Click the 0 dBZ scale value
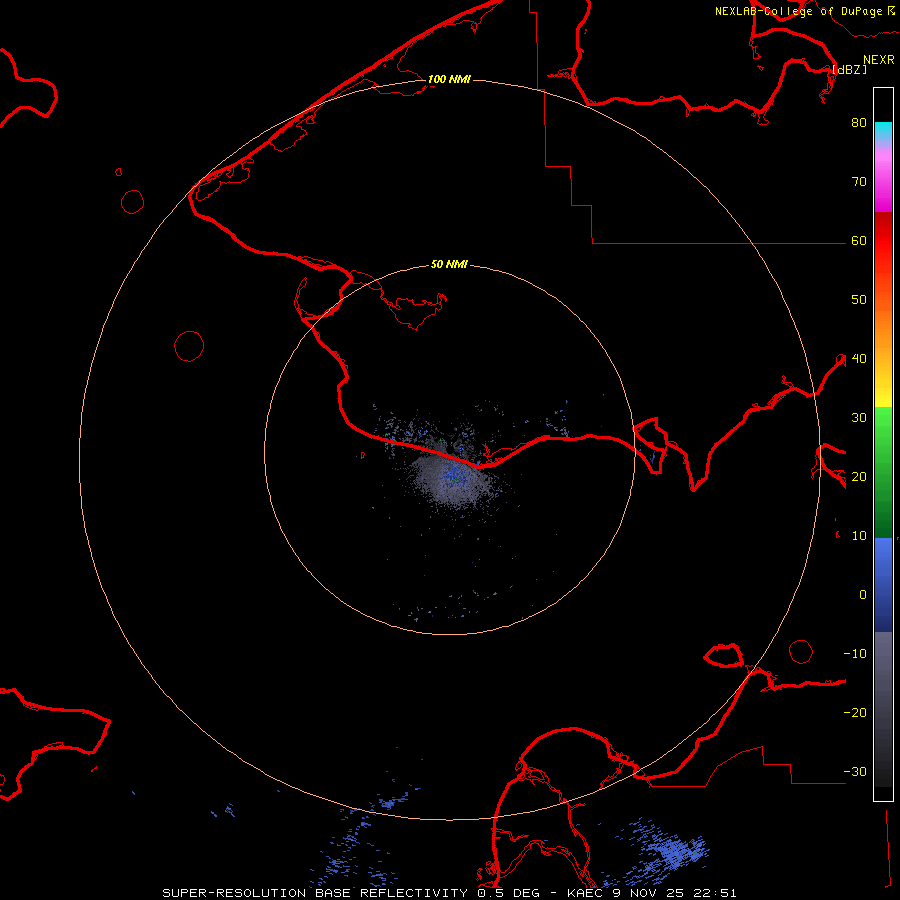900x900 pixels. (863, 595)
